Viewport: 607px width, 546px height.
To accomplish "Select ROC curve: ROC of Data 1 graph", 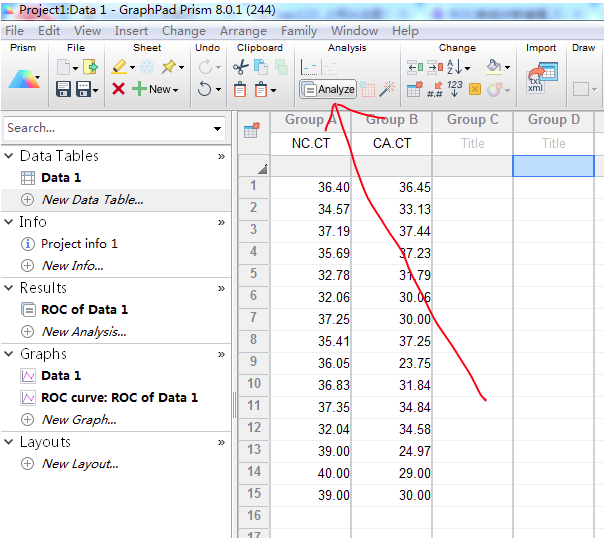I will point(120,398).
